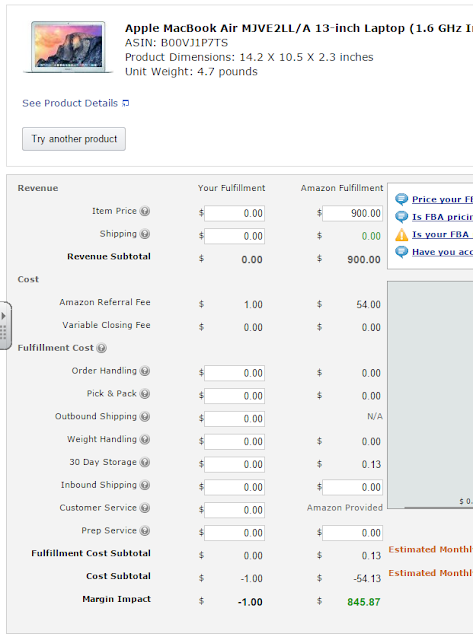
Task: Click Your Fulfillment Item Price field
Action: (235, 213)
